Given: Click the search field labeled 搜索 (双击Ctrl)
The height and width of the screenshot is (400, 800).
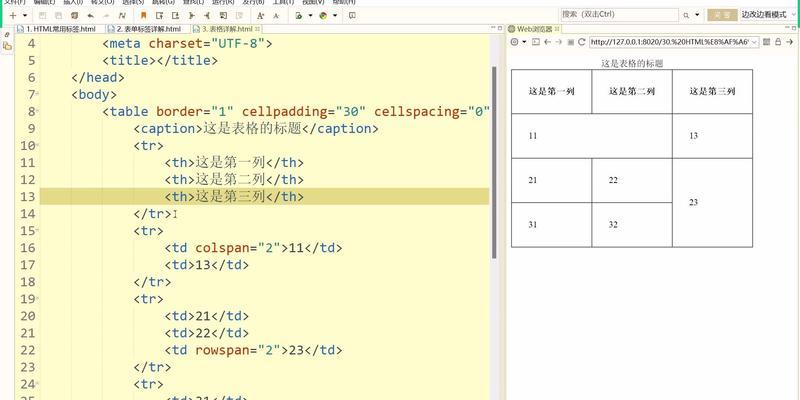Looking at the screenshot, I should (x=619, y=15).
